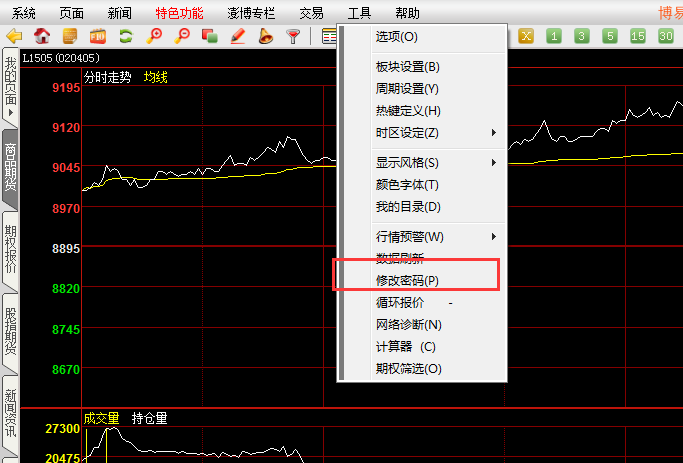Select the 30-minute period button
Image resolution: width=683 pixels, height=463 pixels.
(666, 36)
